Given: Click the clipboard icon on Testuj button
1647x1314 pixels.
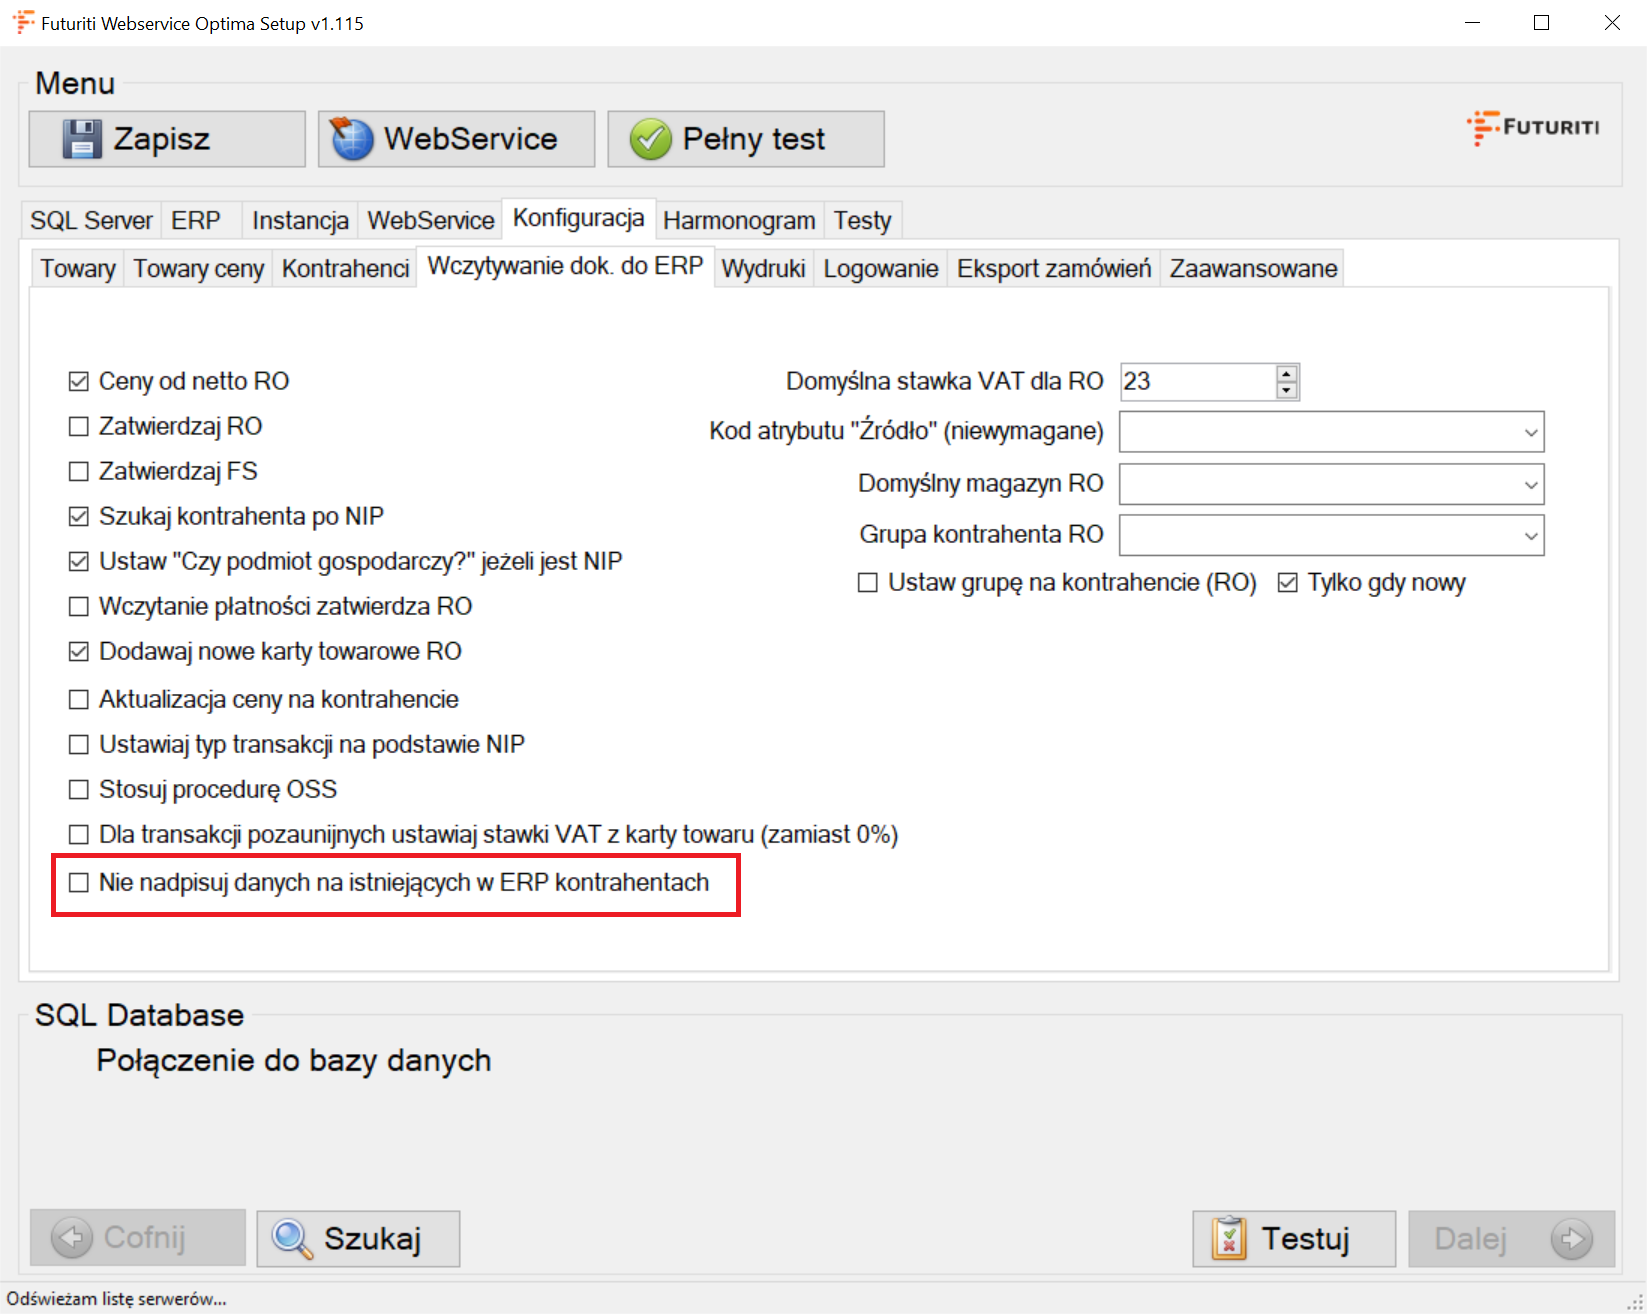Looking at the screenshot, I should (1228, 1239).
